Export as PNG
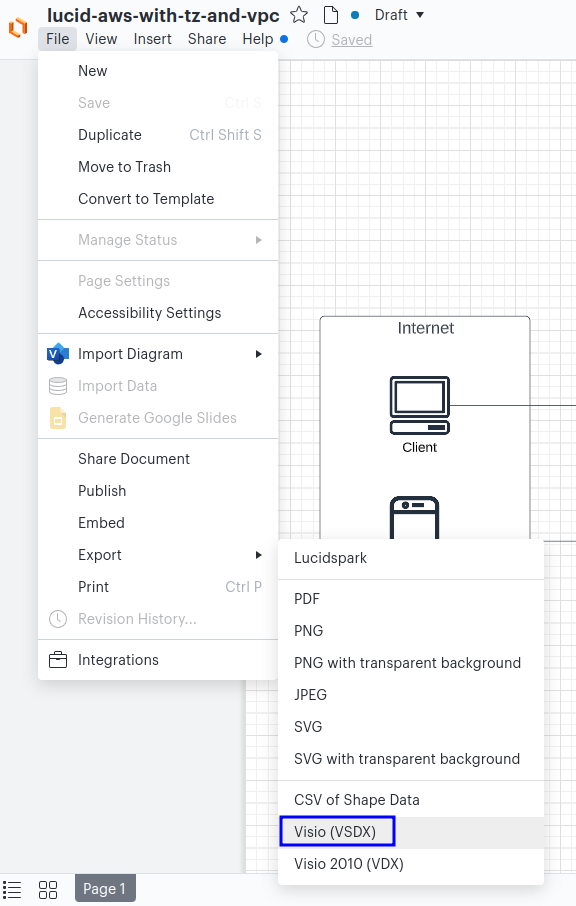Image resolution: width=576 pixels, height=906 pixels. coord(411,630)
